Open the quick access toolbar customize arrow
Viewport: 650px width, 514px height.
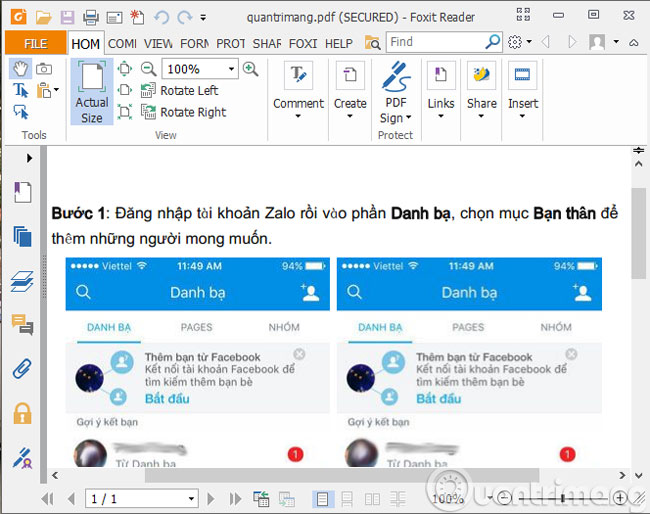click(203, 17)
